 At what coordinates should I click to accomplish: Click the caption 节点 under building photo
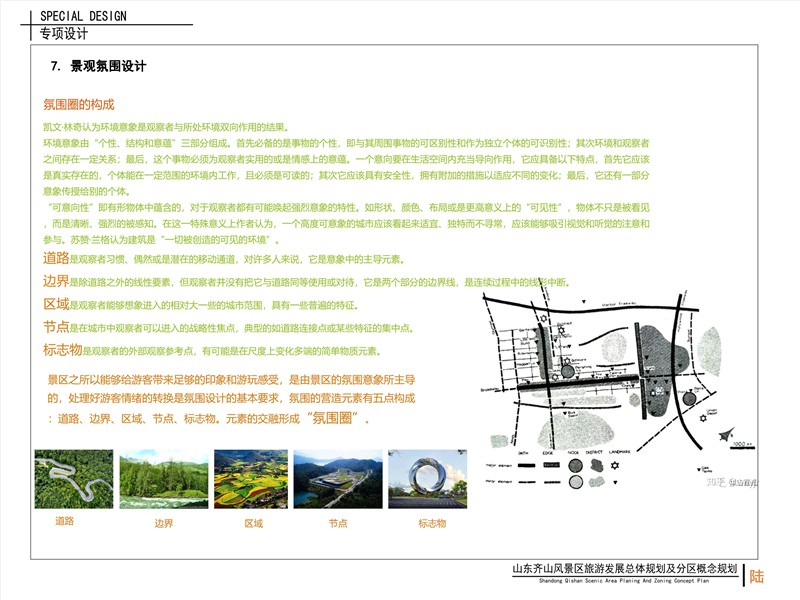[338, 523]
